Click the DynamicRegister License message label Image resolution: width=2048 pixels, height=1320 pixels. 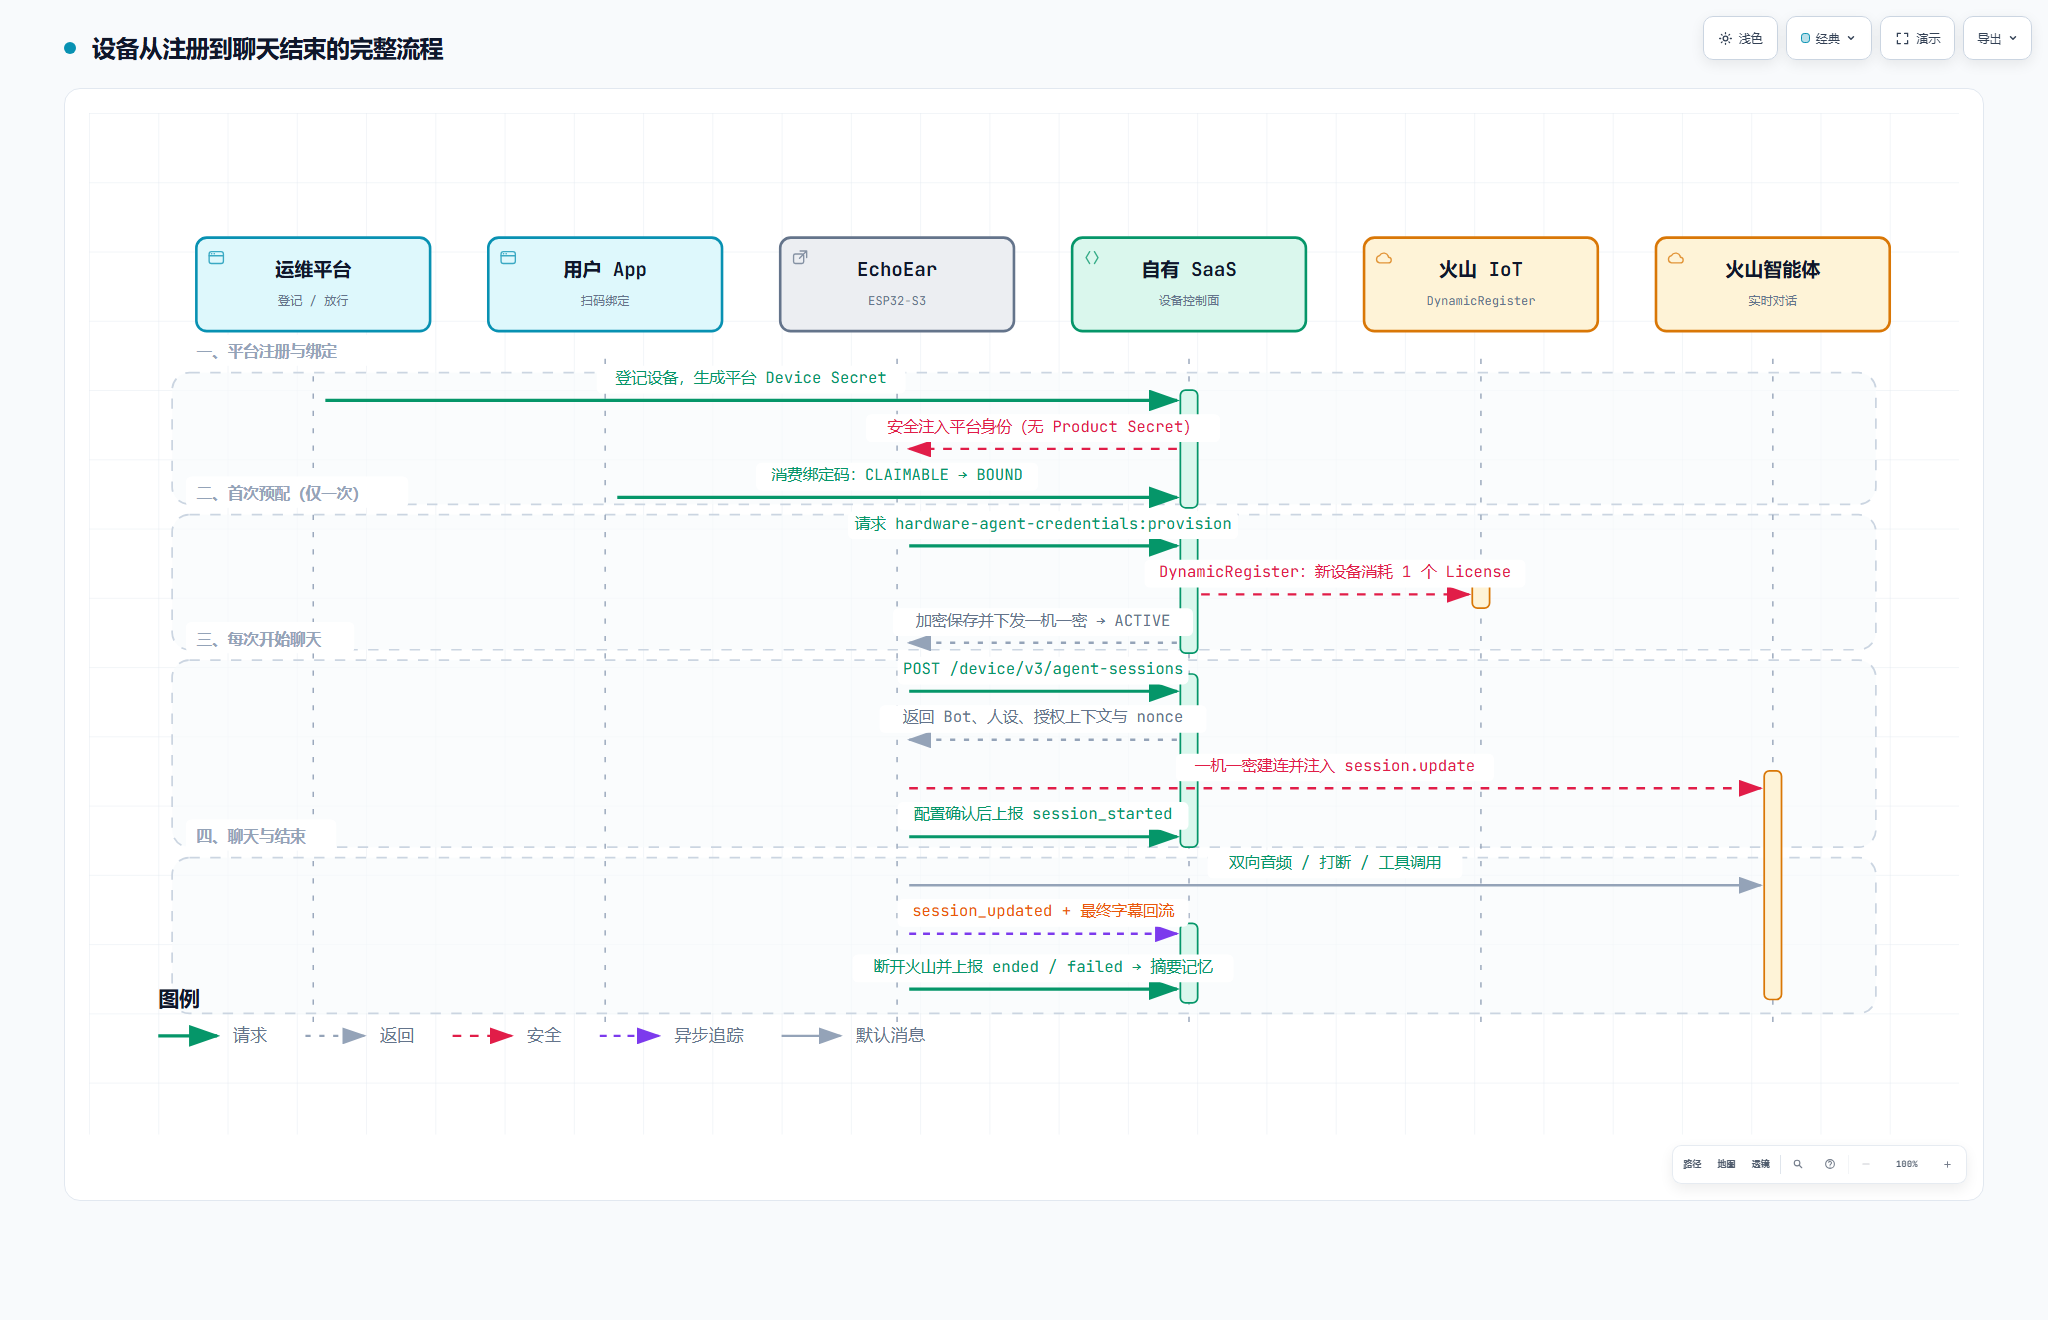point(1335,572)
